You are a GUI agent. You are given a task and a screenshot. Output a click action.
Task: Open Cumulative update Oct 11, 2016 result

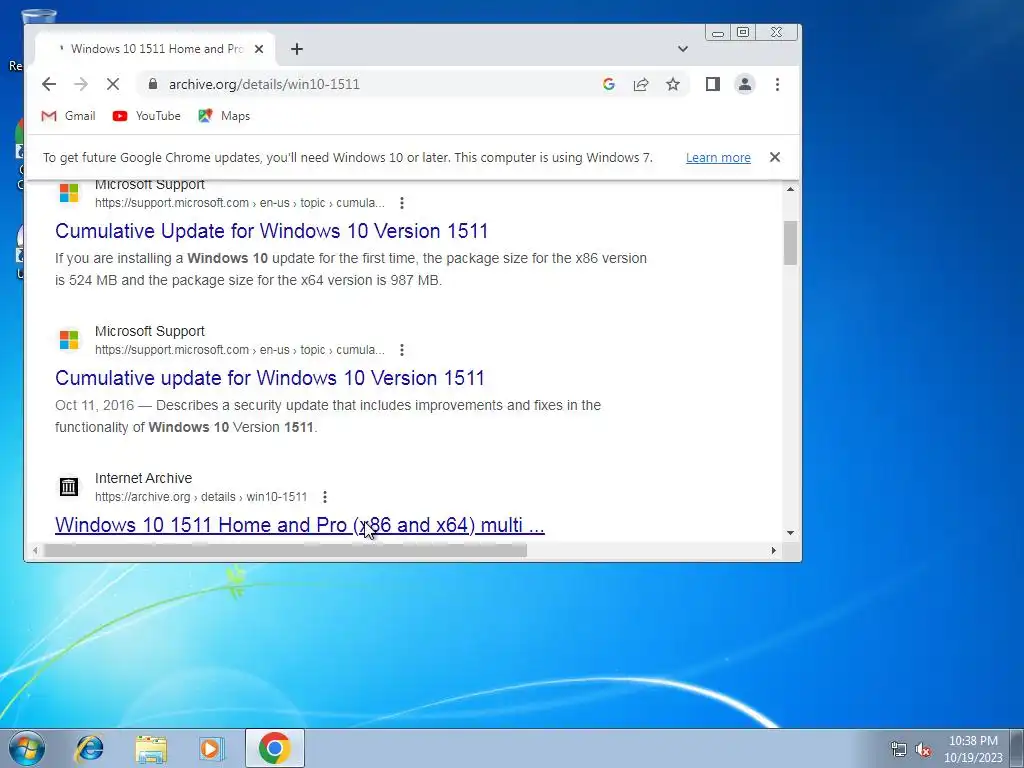(x=270, y=377)
